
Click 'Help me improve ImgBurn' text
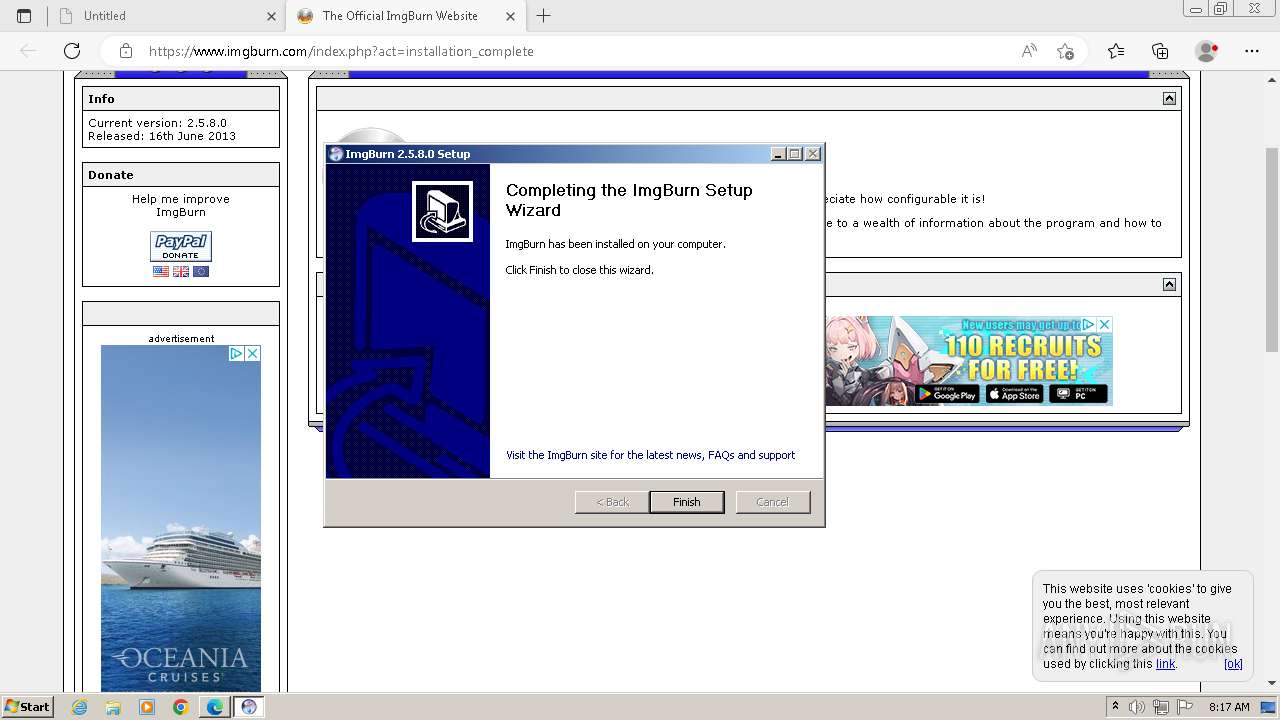tap(181, 205)
